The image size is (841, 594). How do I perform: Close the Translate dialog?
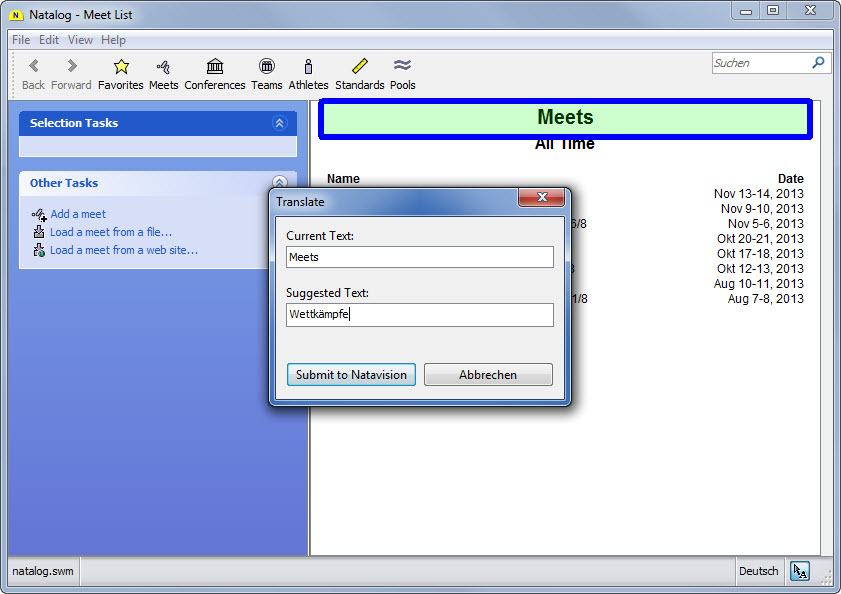pos(542,199)
